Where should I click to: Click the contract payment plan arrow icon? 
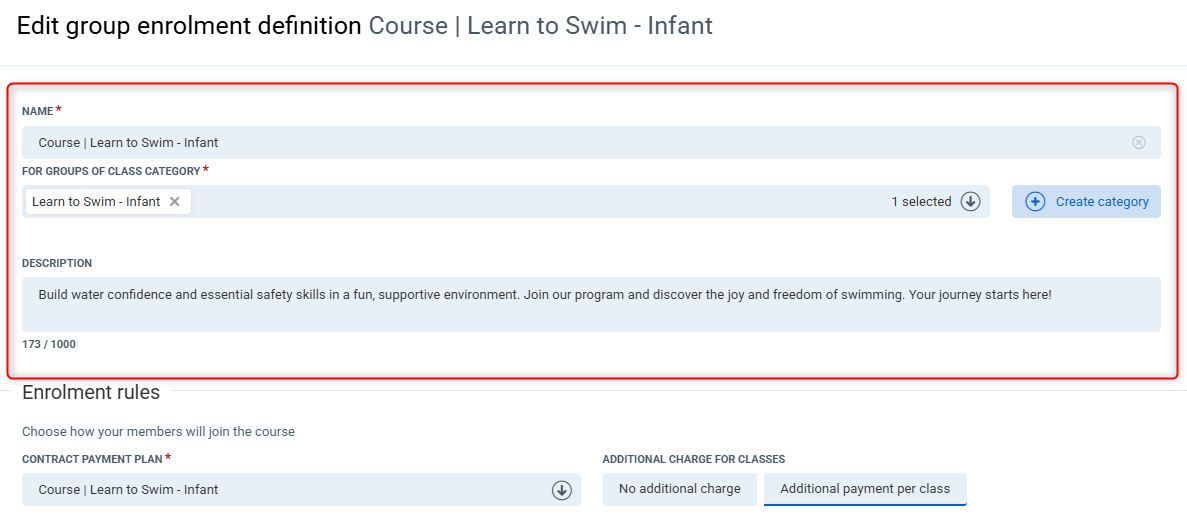click(x=561, y=490)
